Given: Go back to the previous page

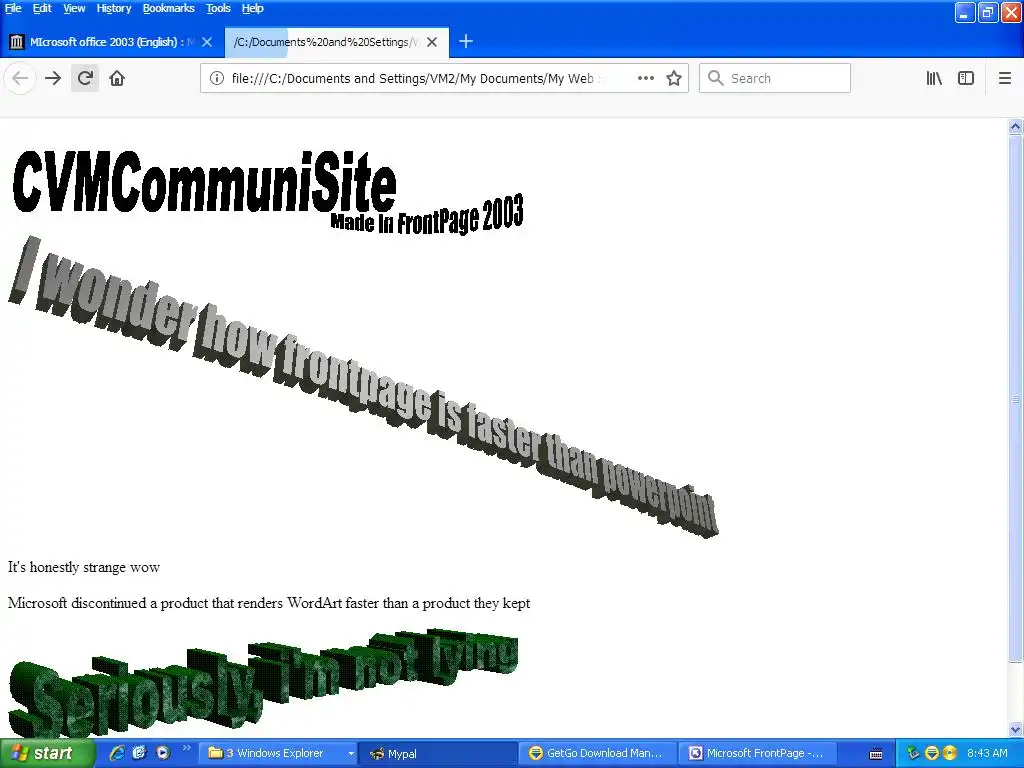Looking at the screenshot, I should pos(20,78).
